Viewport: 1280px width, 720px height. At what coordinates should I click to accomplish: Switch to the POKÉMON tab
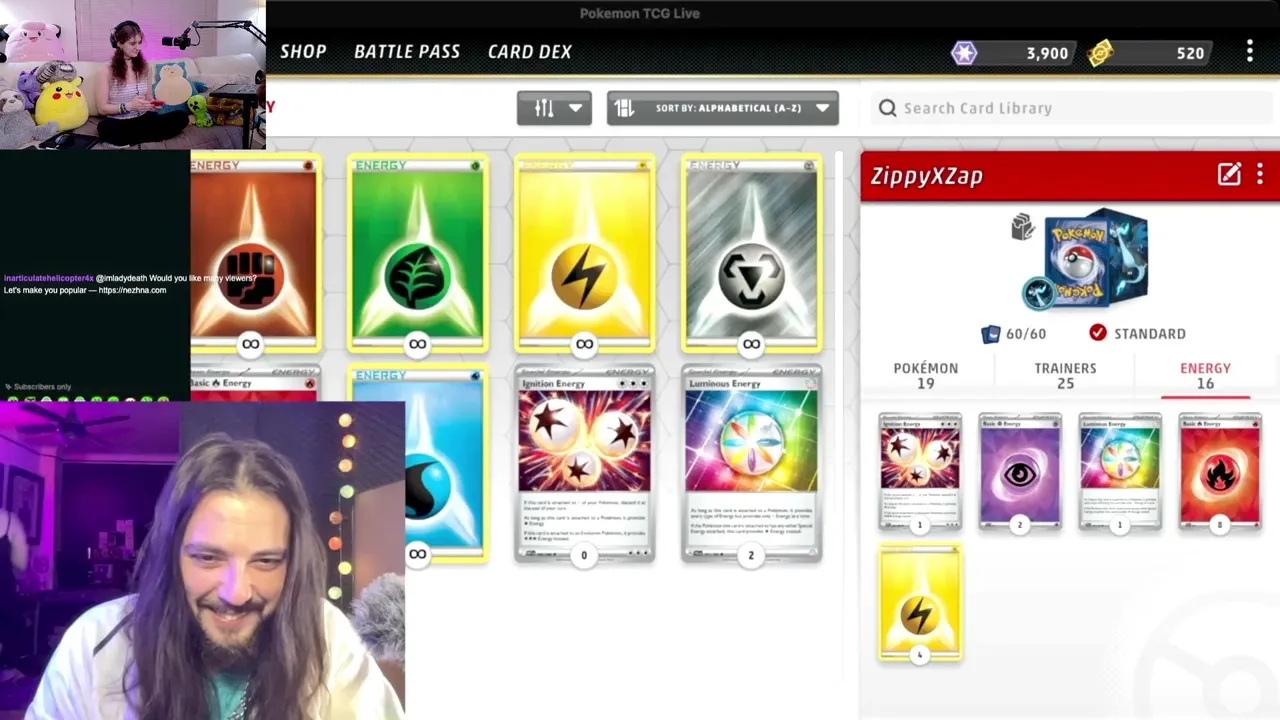[x=926, y=375]
